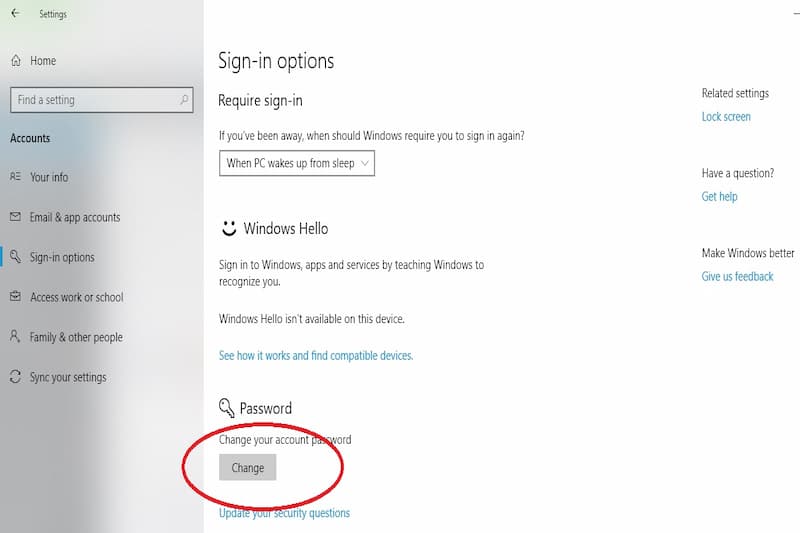
Task: Click the Your info person icon
Action: coord(15,177)
